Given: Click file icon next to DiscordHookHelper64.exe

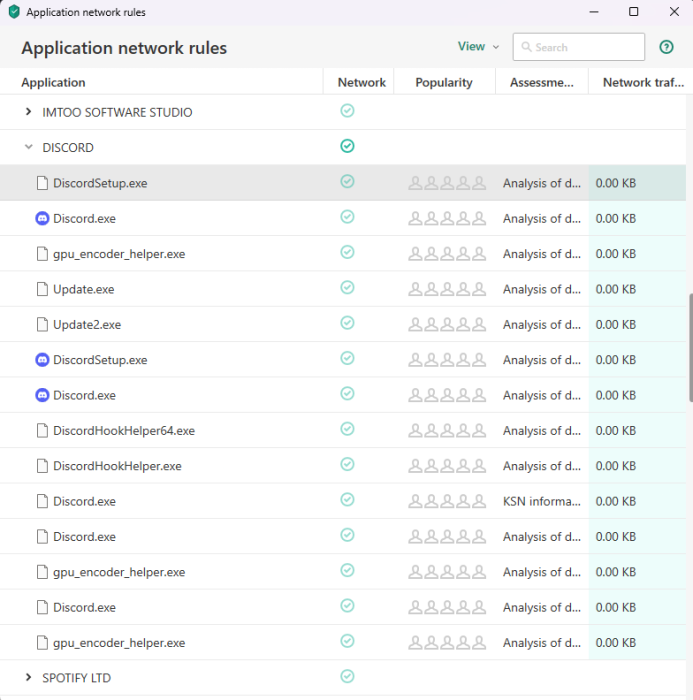Looking at the screenshot, I should 42,430.
